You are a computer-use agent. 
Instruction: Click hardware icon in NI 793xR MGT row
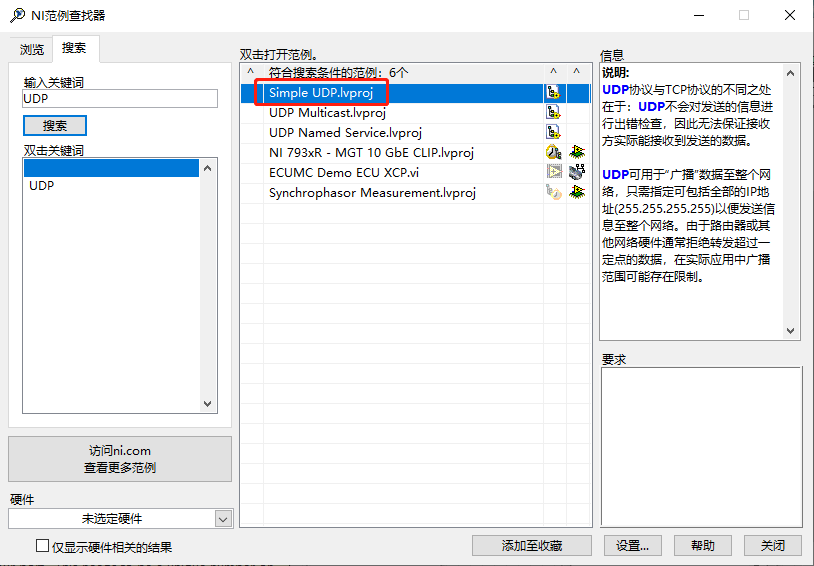[577, 153]
